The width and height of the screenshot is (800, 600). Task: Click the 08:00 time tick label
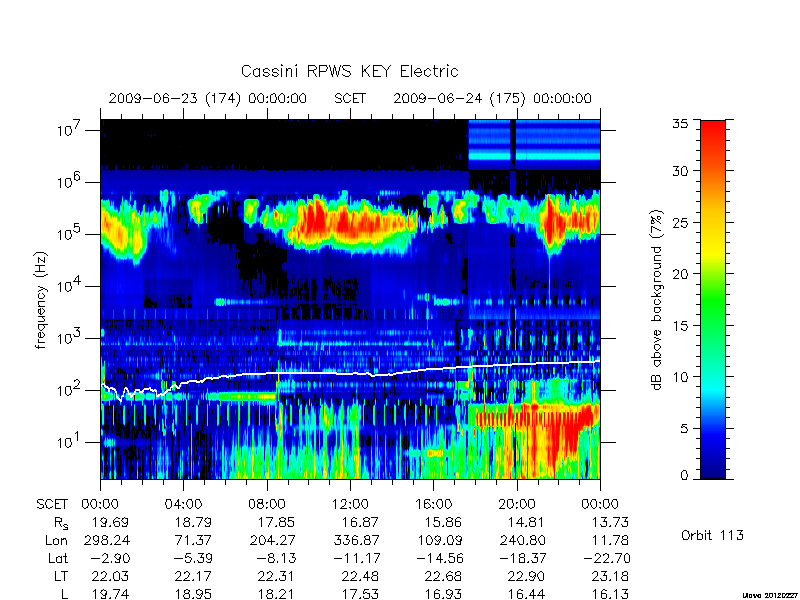pos(267,504)
